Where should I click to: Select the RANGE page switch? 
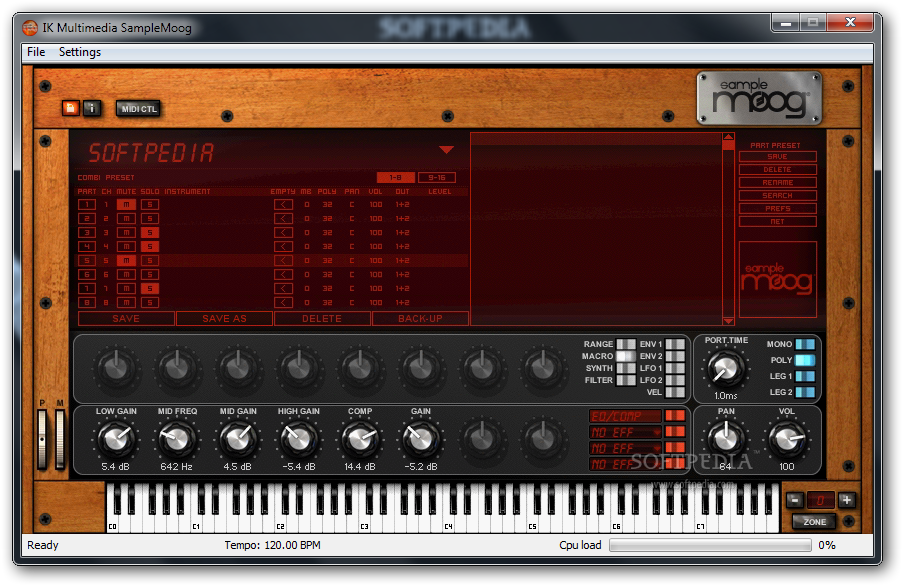(x=626, y=344)
